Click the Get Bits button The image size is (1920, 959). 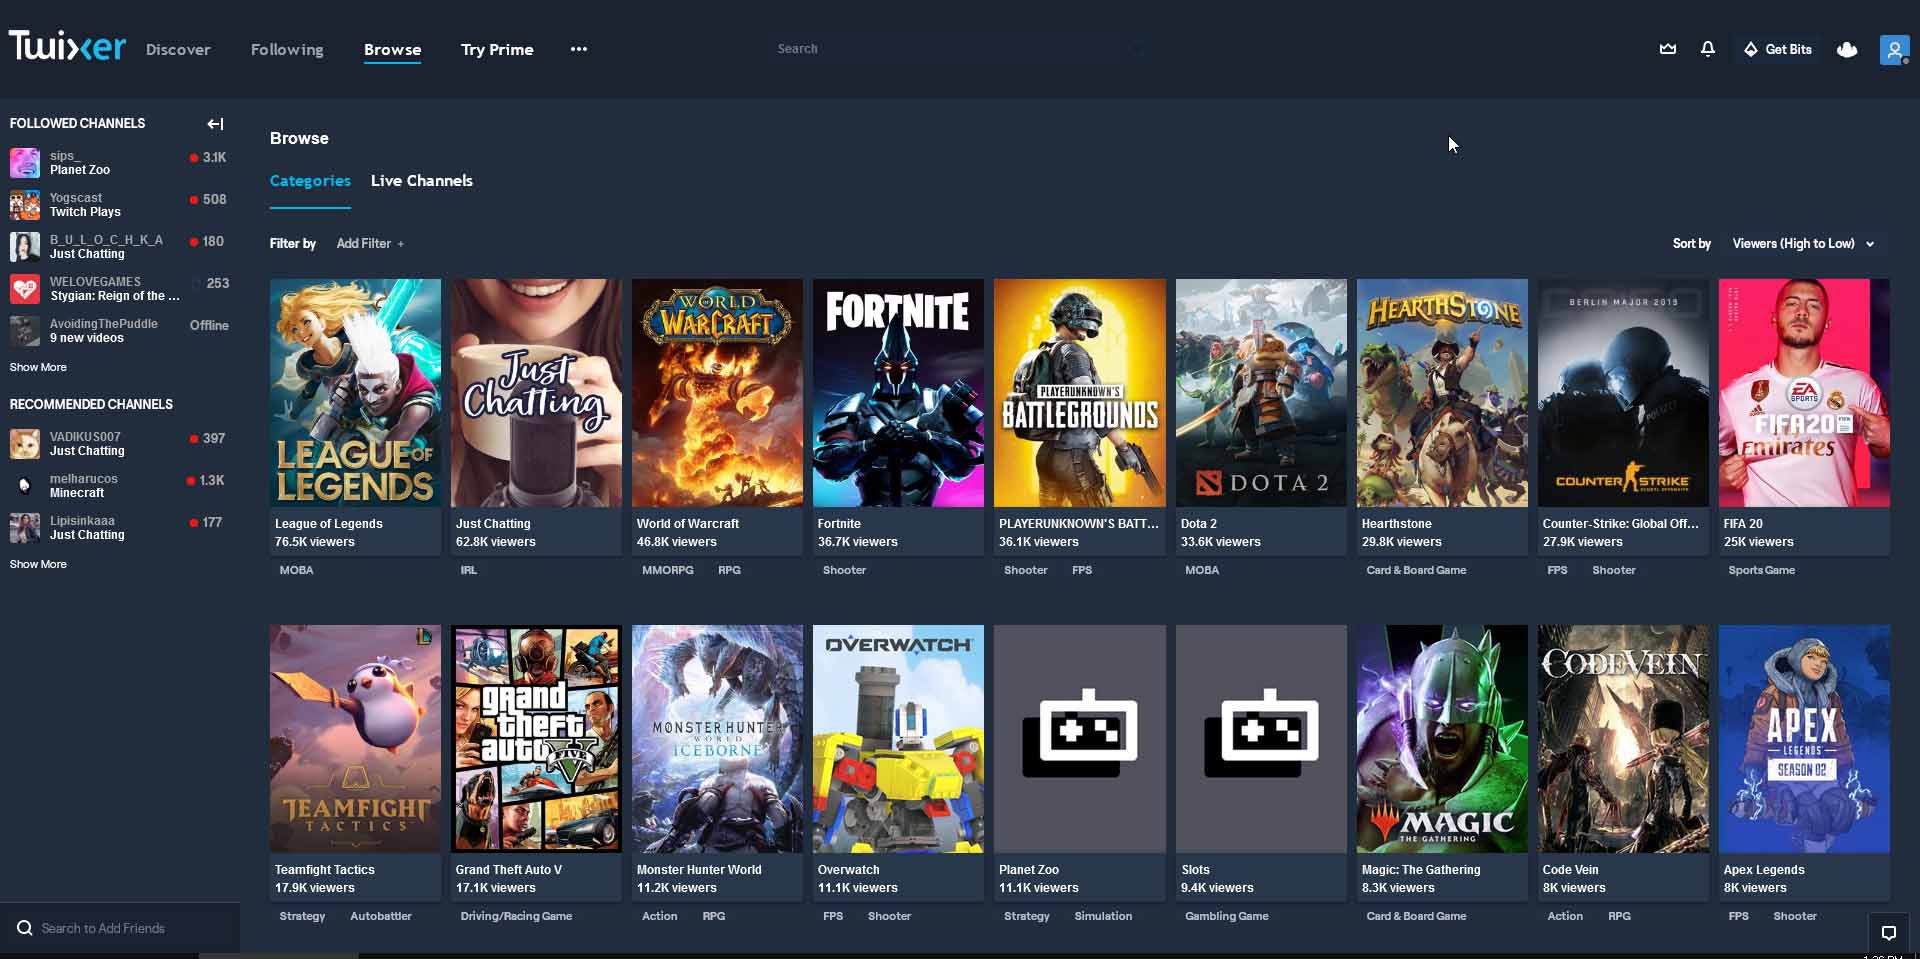pyautogui.click(x=1778, y=49)
